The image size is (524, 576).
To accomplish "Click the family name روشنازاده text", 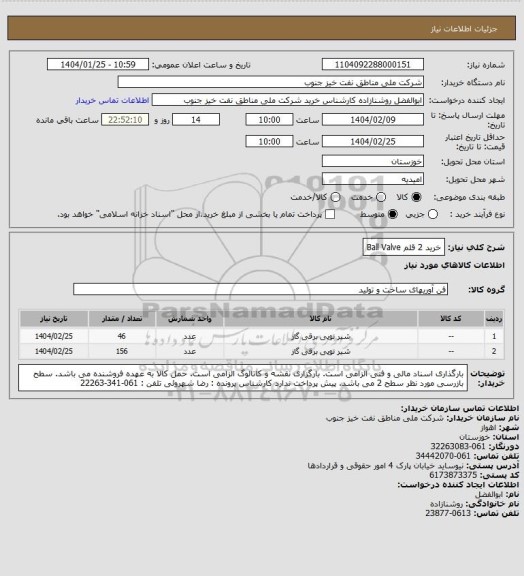I will (x=447, y=503).
